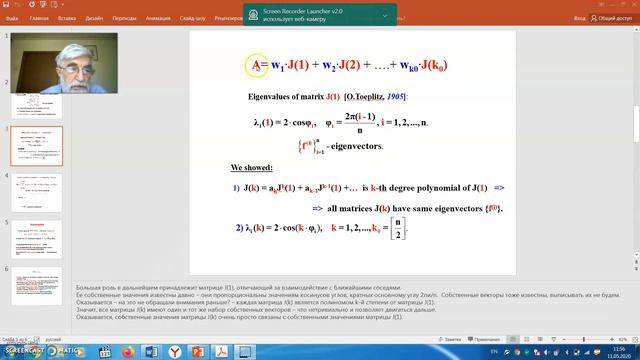Open the video clapperboard app in taskbar
Image resolution: width=640 pixels, height=360 pixels.
[x=104, y=352]
